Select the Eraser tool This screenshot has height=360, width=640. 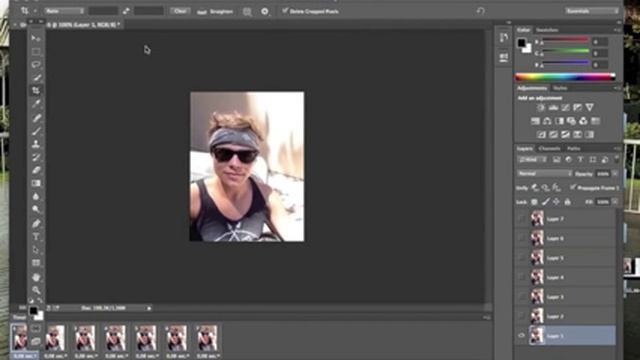click(x=36, y=170)
